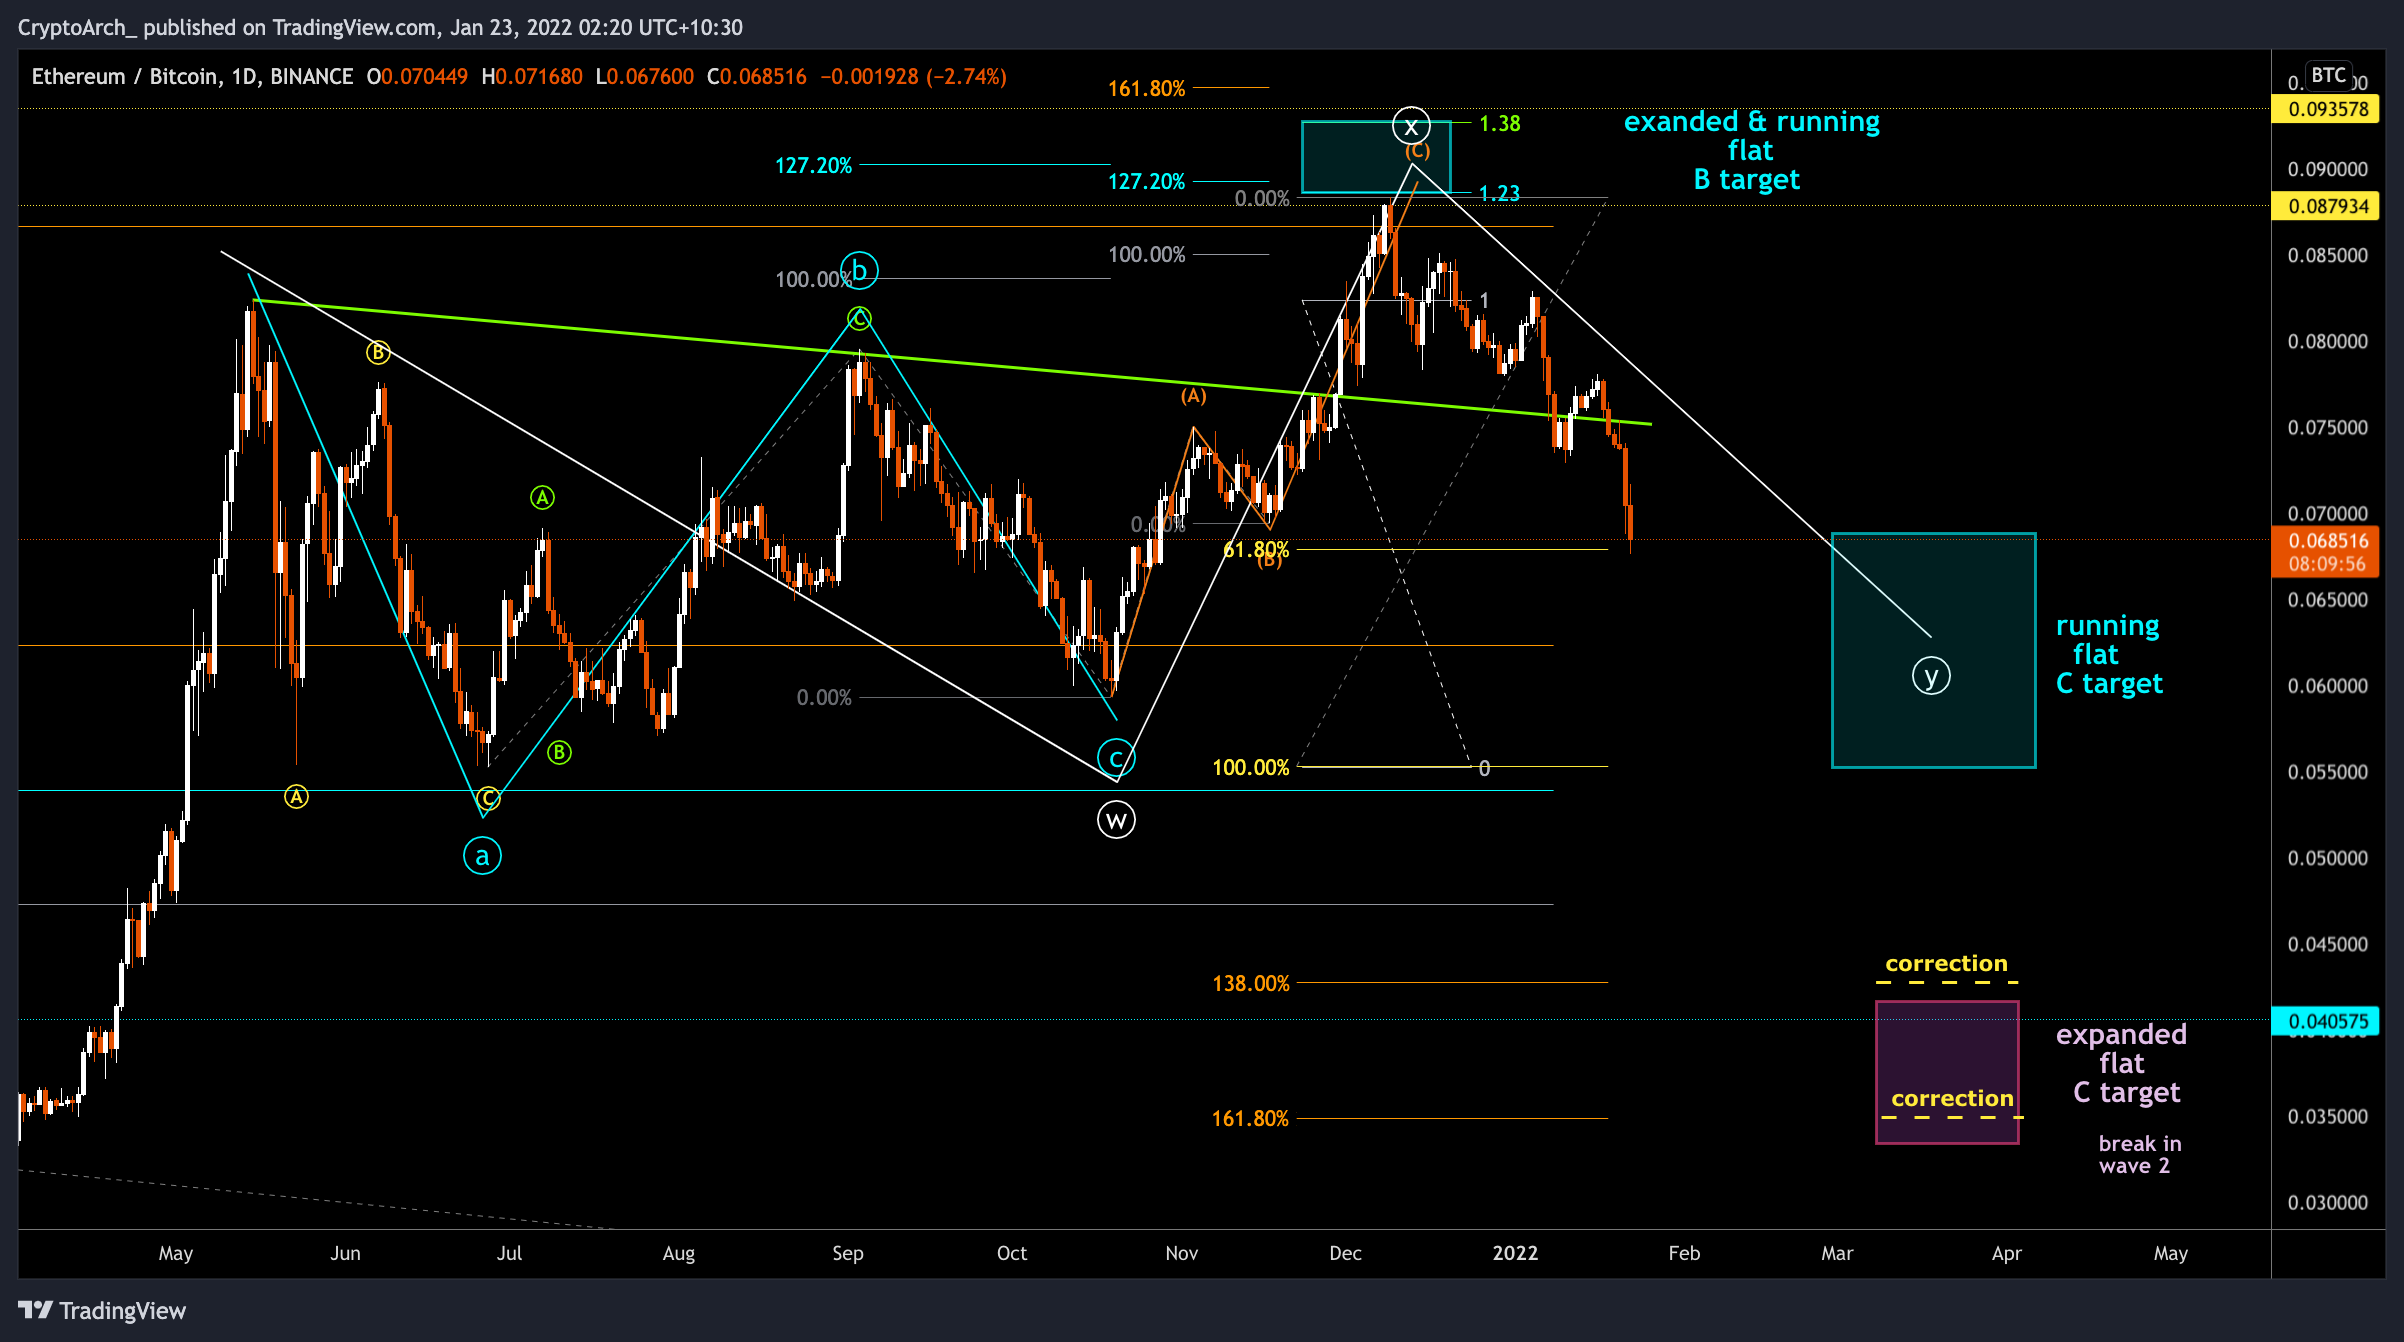Click the orange 138.00% fib label
2404x1342 pixels.
(x=1250, y=983)
